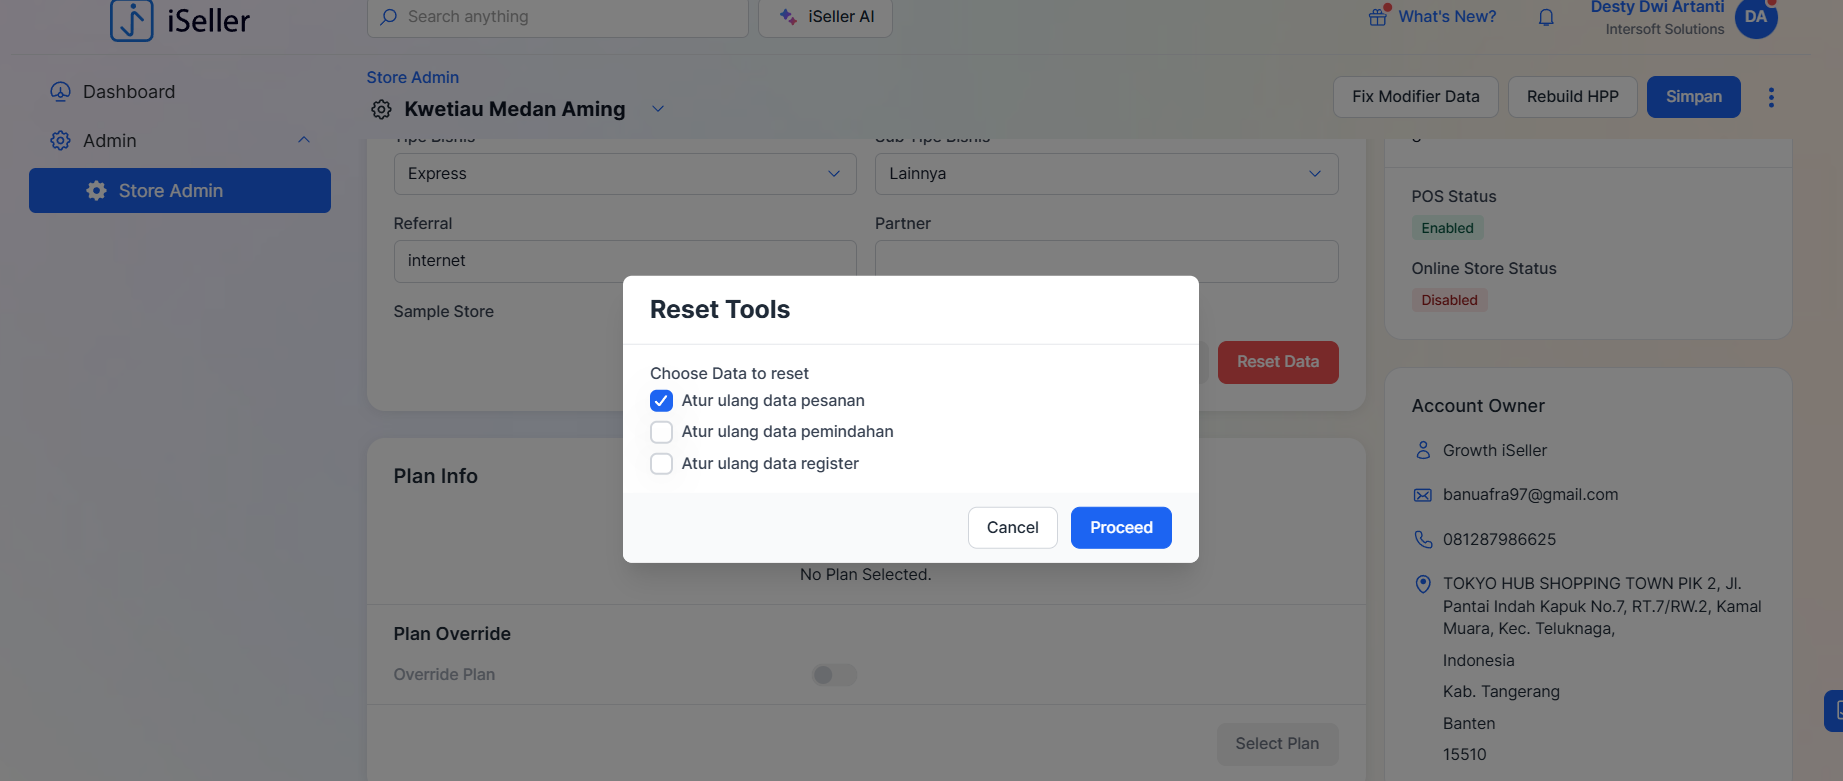Check Atur ulang data pemindahan
Screen dimensions: 1843x781
point(661,432)
